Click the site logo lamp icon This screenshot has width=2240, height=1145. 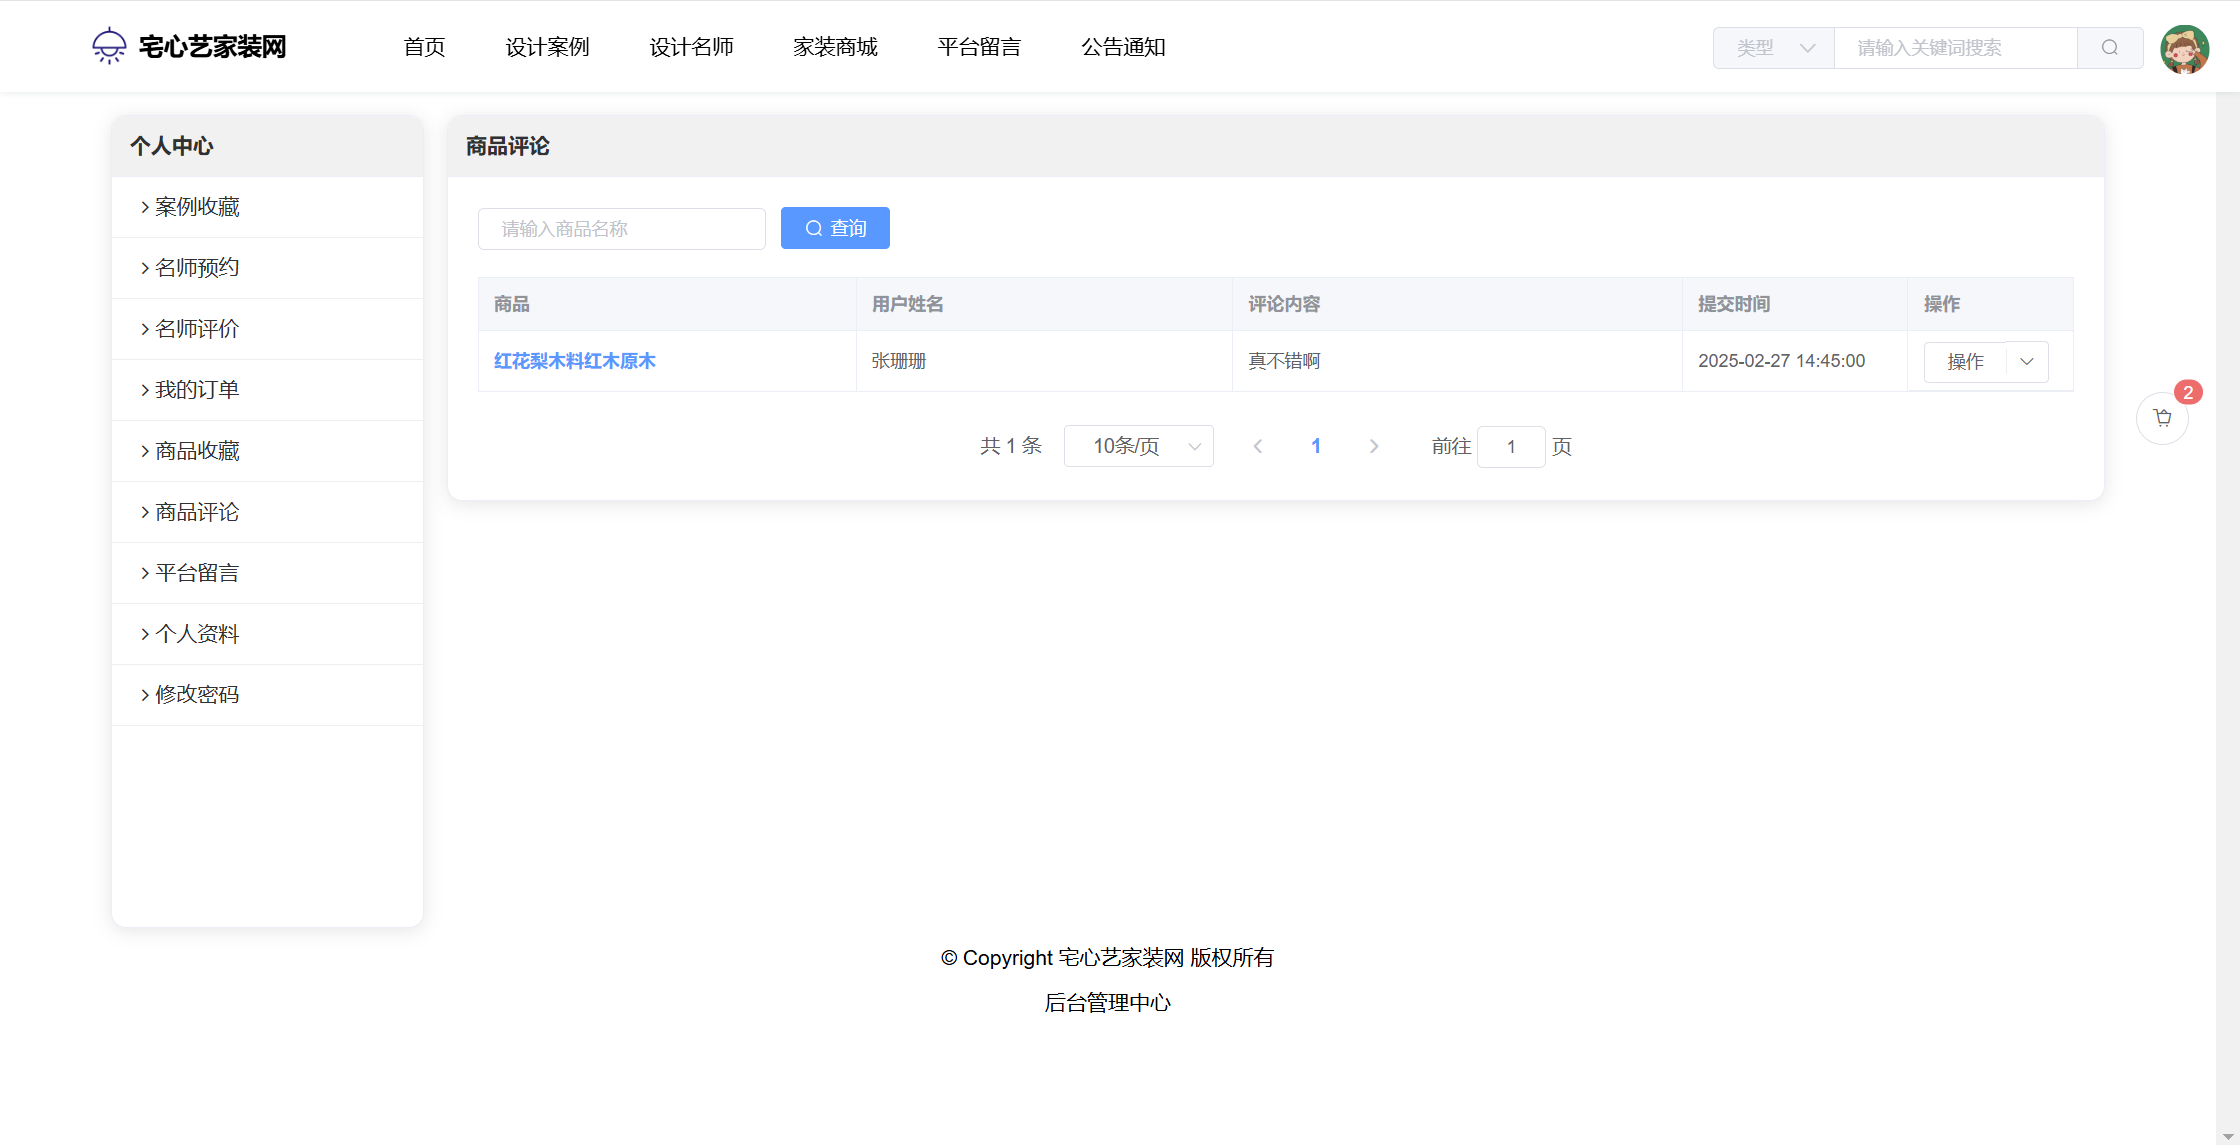(x=109, y=46)
